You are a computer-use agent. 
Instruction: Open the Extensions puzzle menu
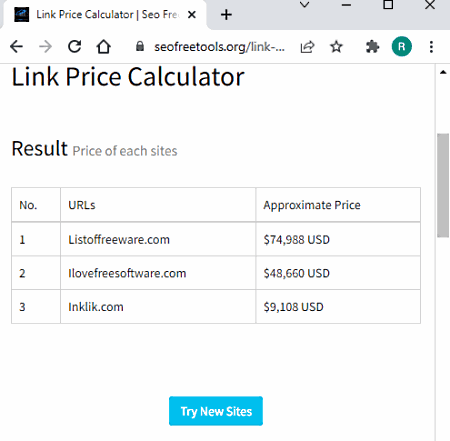tap(372, 47)
